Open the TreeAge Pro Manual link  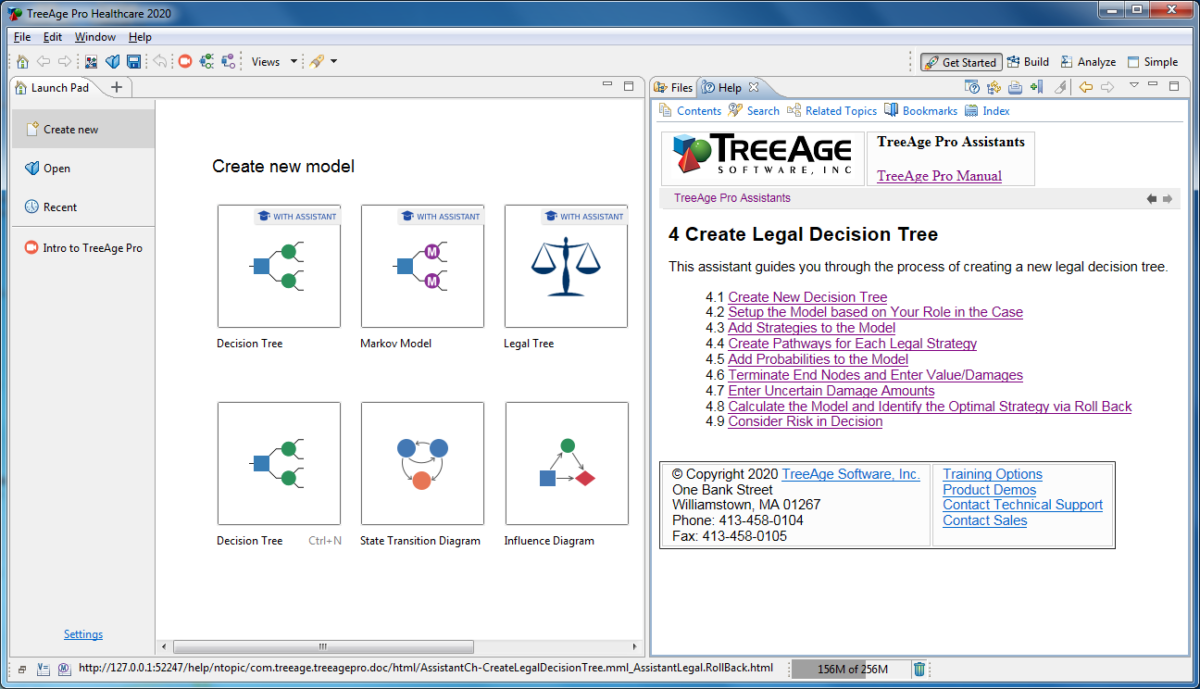(x=940, y=175)
